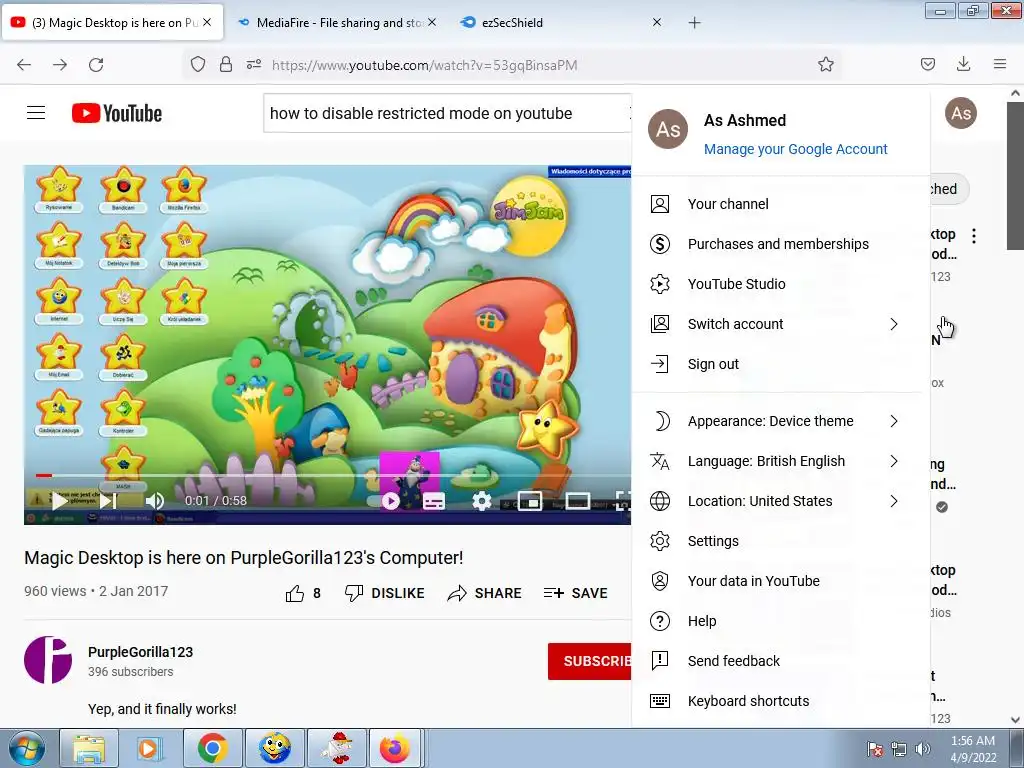1024x768 pixels.
Task: Open PurpleGorilla123 channel avatar
Action: pyautogui.click(x=48, y=660)
